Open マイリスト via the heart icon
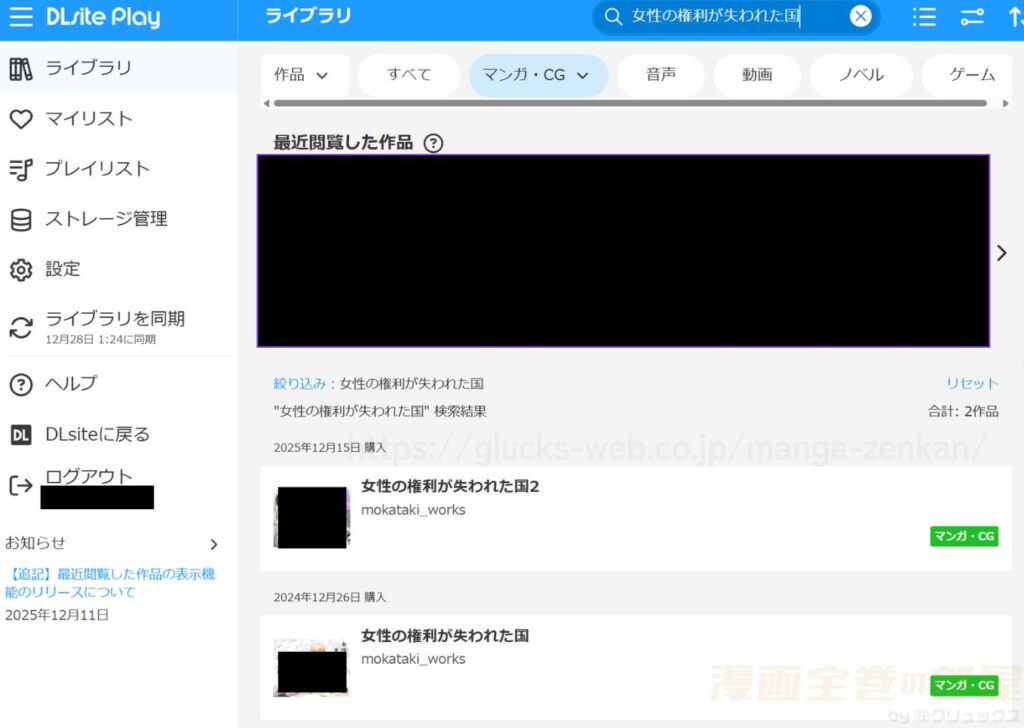Viewport: 1024px width, 728px height. point(21,118)
